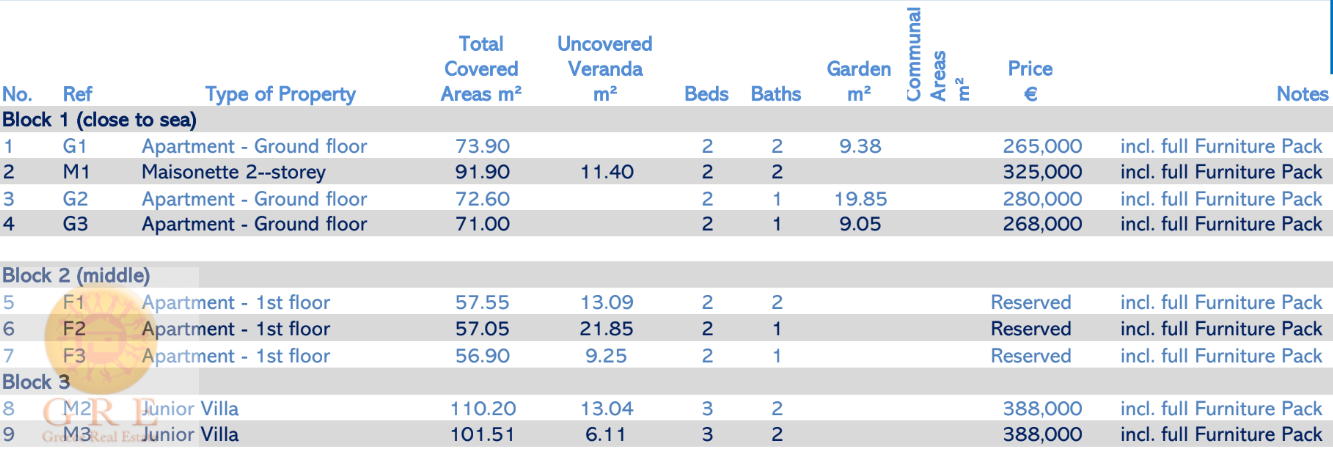Click the 'Block 2 (middle)' section heading

76,275
